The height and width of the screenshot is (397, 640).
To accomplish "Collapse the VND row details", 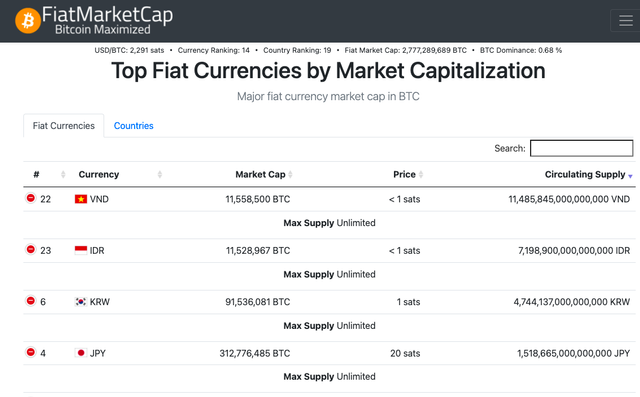I will [31, 198].
